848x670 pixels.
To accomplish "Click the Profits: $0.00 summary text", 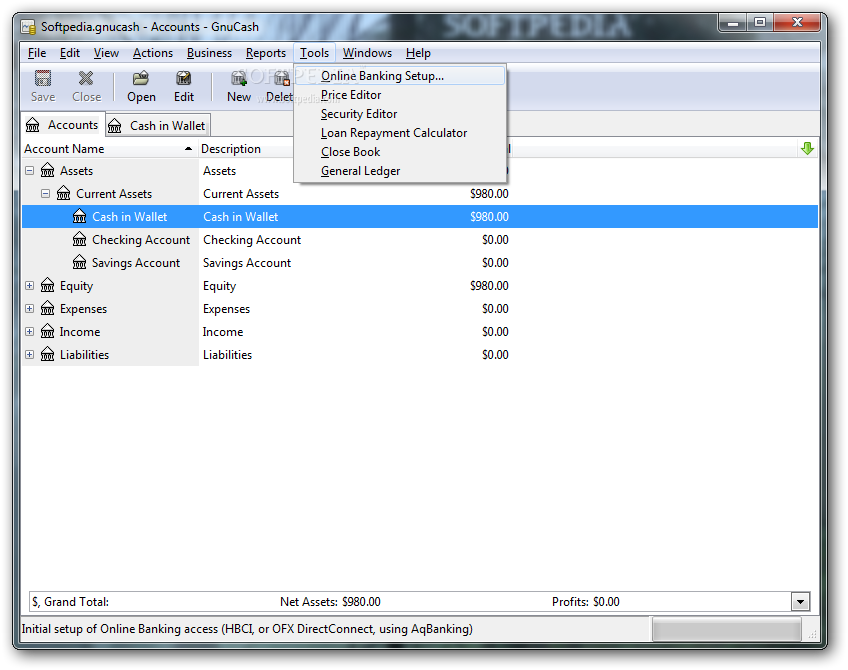I will (x=586, y=602).
